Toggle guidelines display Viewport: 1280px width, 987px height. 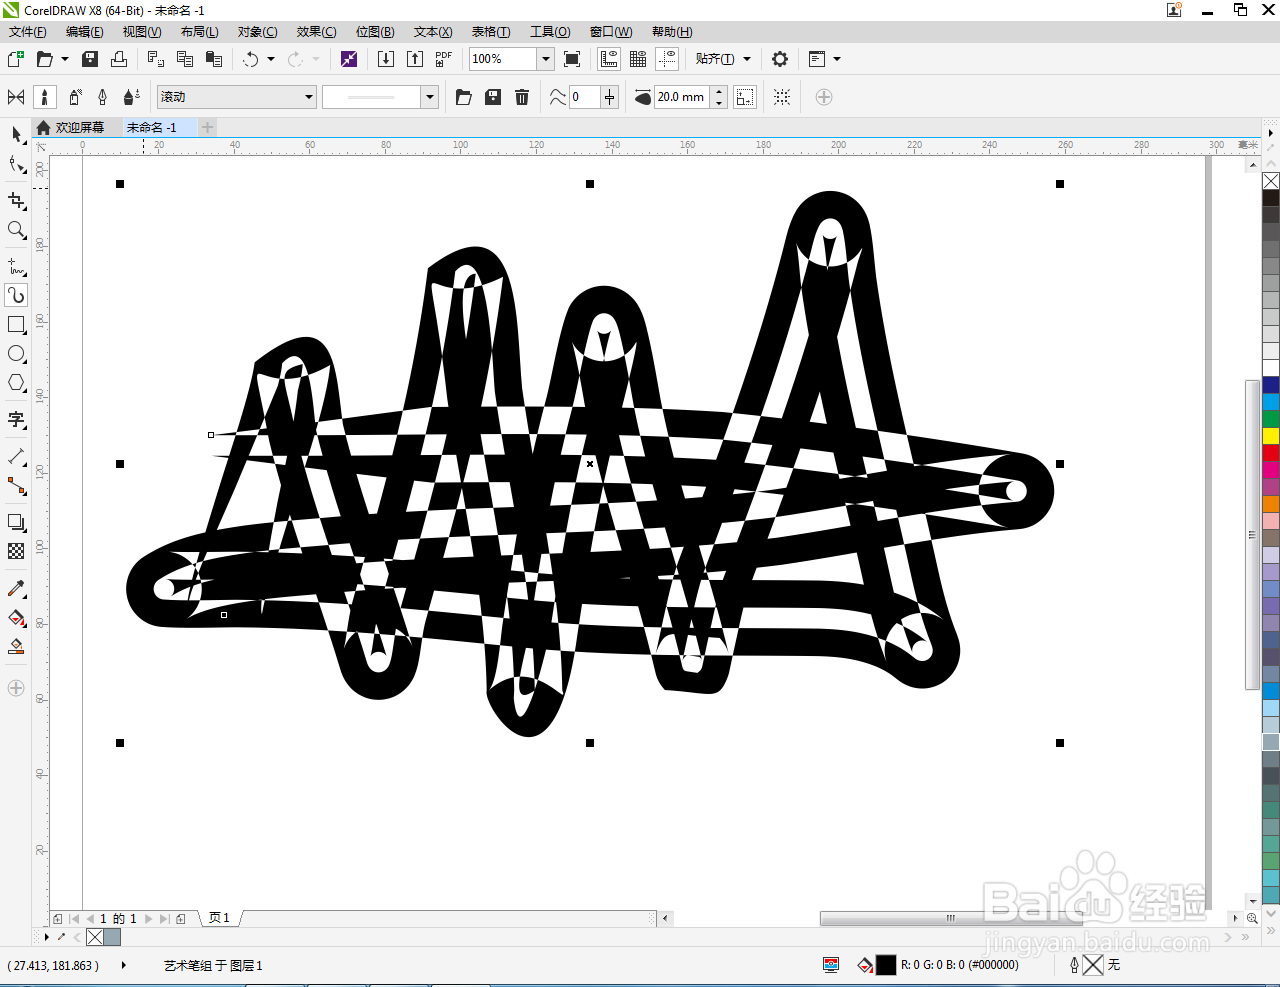click(x=667, y=59)
